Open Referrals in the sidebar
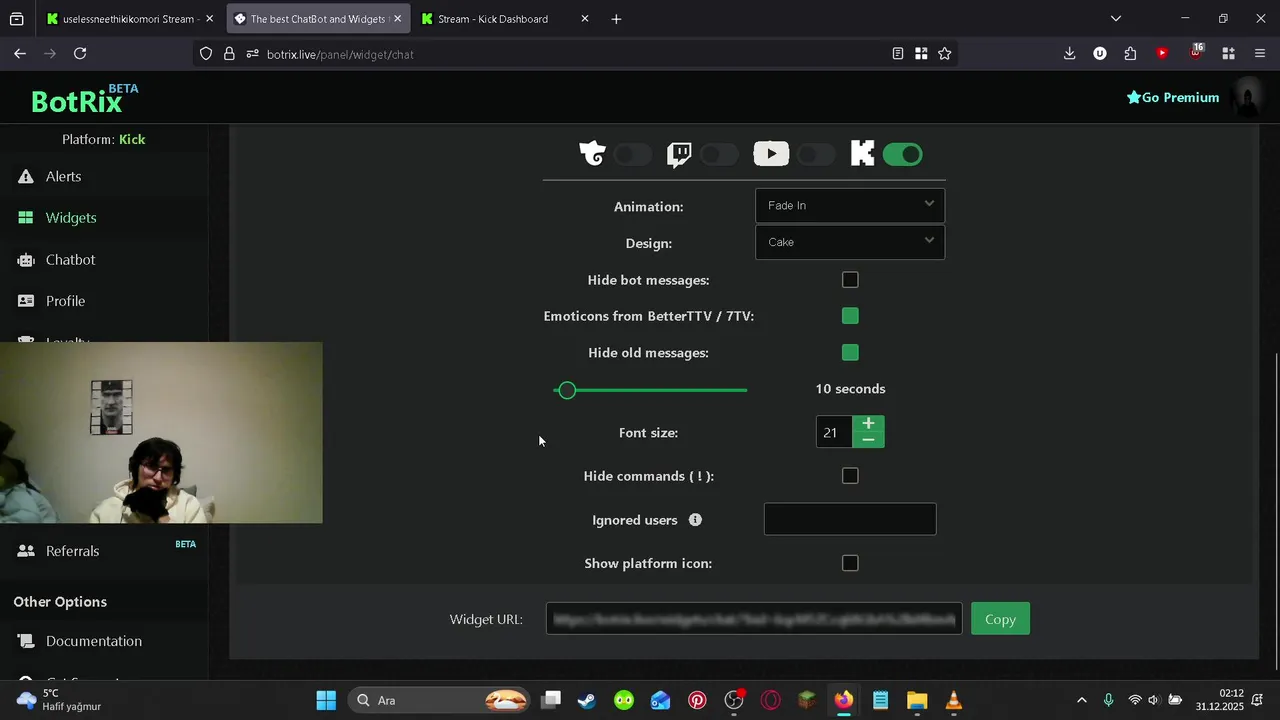This screenshot has height=720, width=1280. [72, 551]
